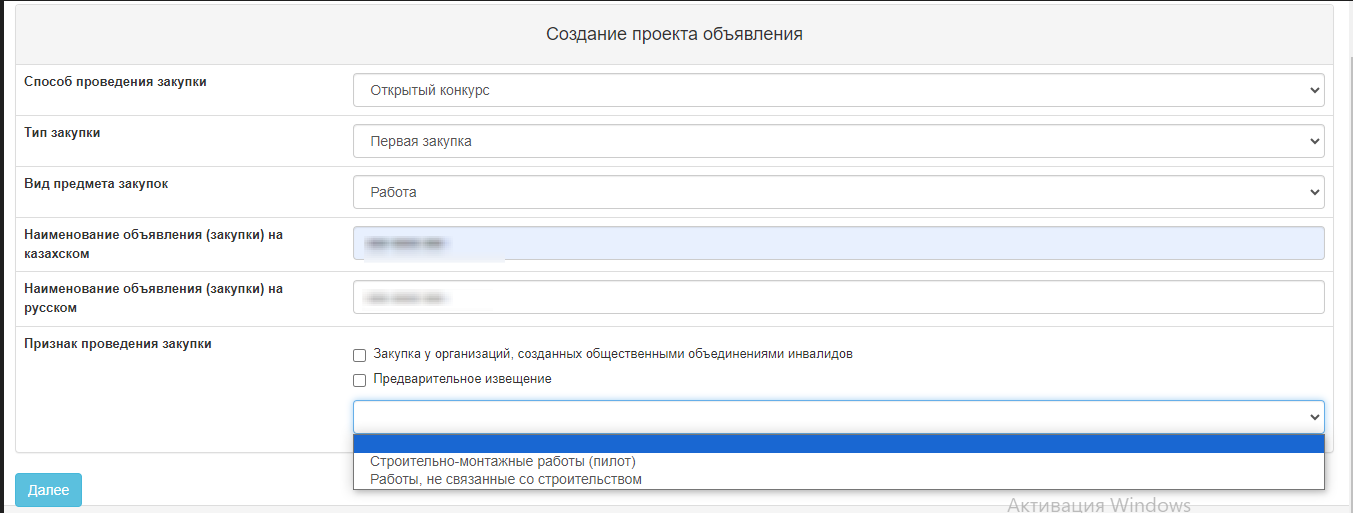1353x513 pixels.
Task: Click the chevron arrow of 'Открытый конкурс' select
Action: tap(1314, 90)
